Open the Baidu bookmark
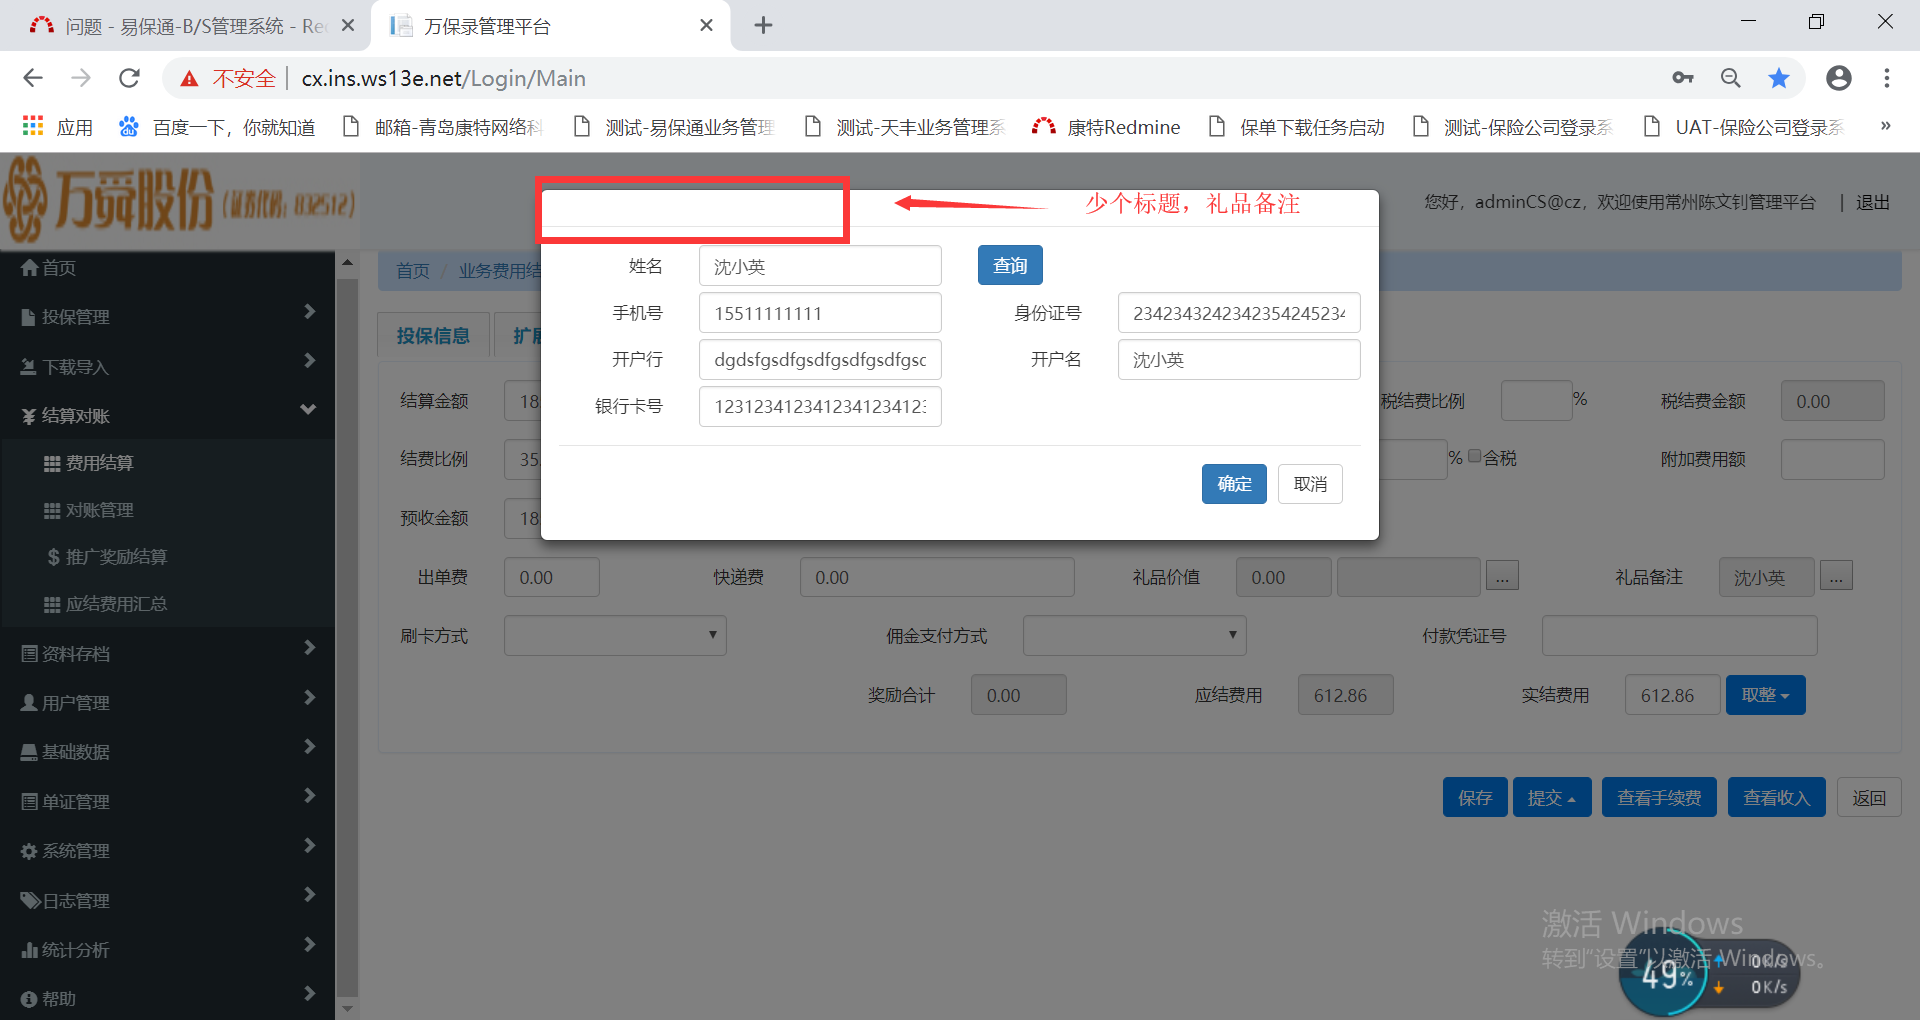The height and width of the screenshot is (1020, 1920). (217, 127)
